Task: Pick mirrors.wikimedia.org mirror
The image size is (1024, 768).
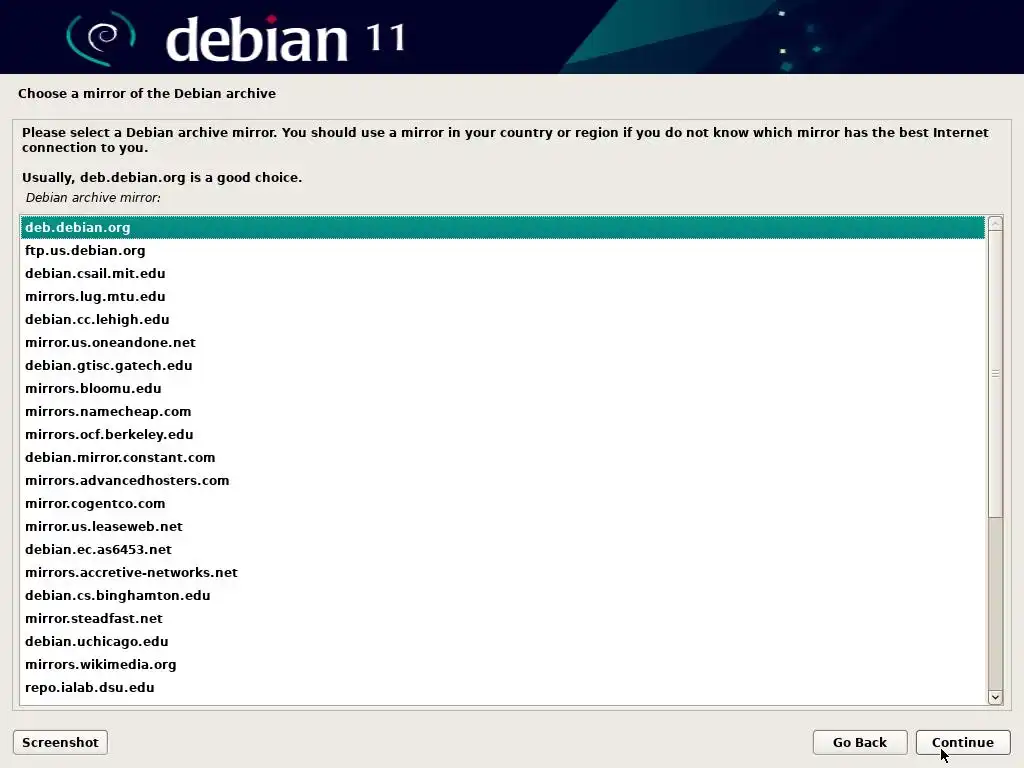Action: [502, 664]
